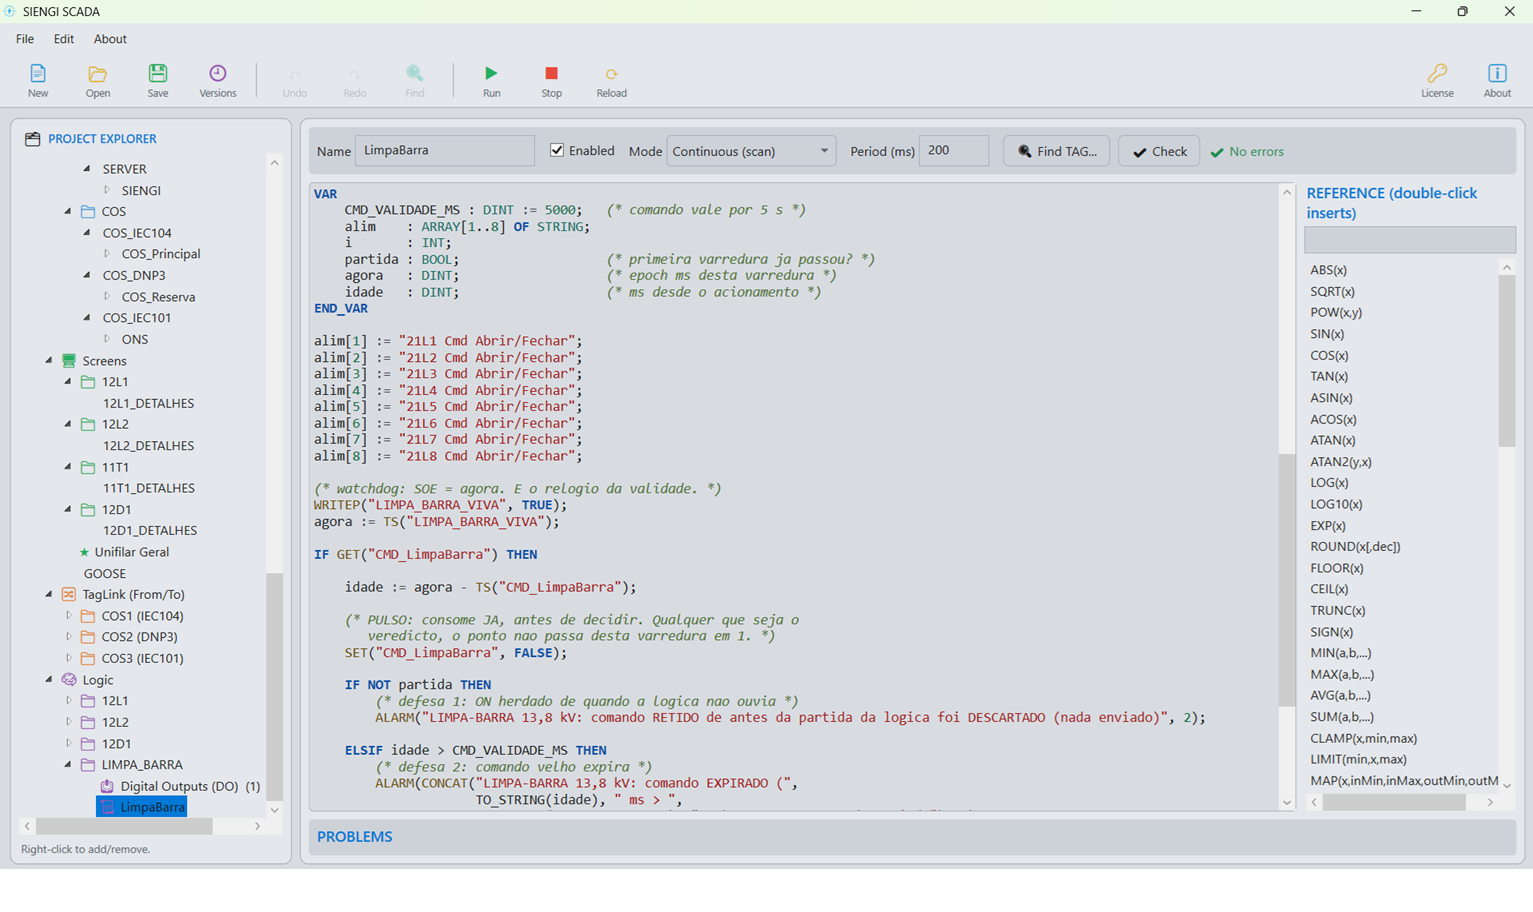Expand the SIENGI tree node

[107, 190]
